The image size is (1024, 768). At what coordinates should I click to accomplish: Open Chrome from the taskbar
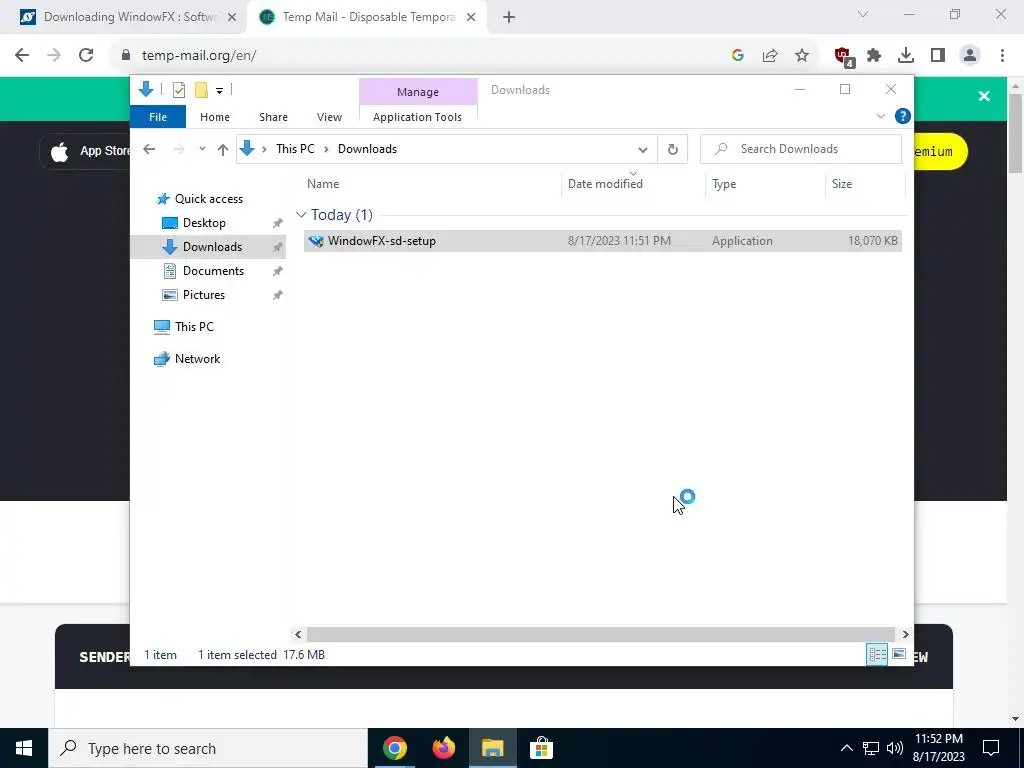point(394,748)
